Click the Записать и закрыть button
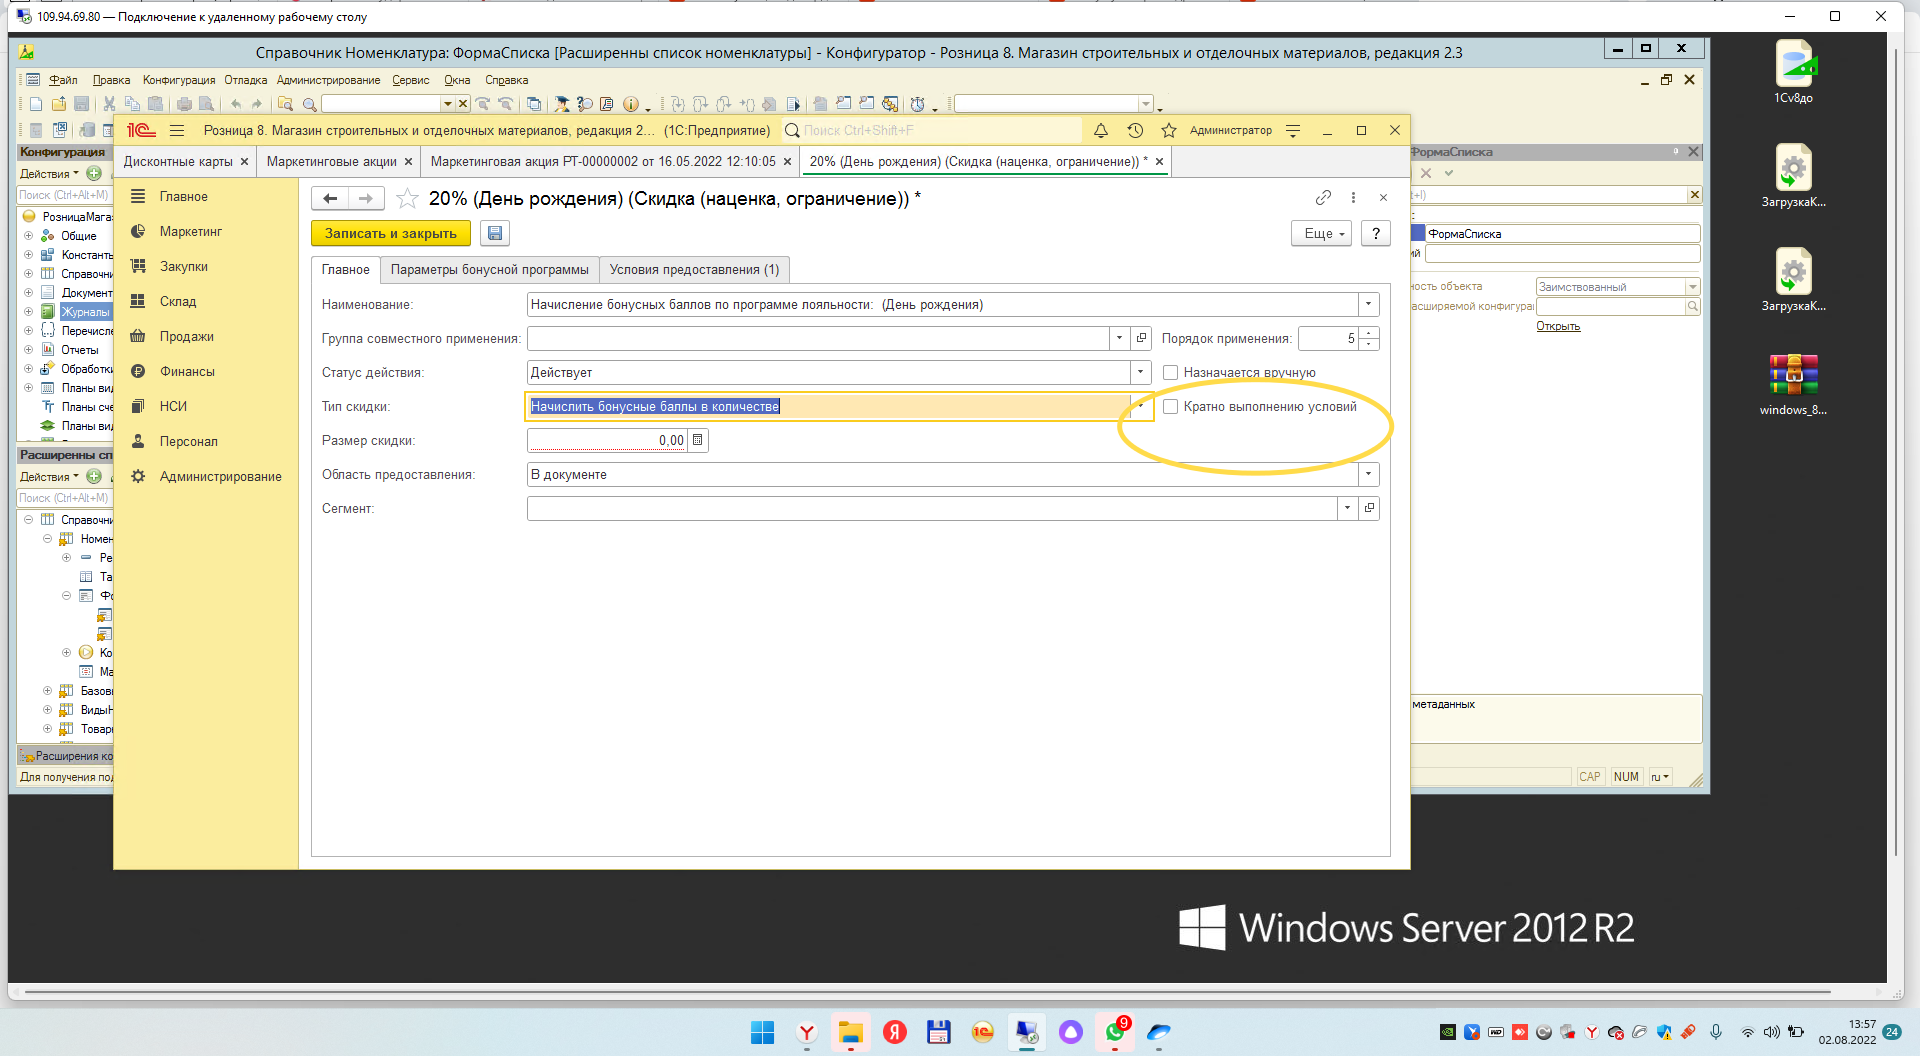The height and width of the screenshot is (1056, 1920). tap(390, 233)
